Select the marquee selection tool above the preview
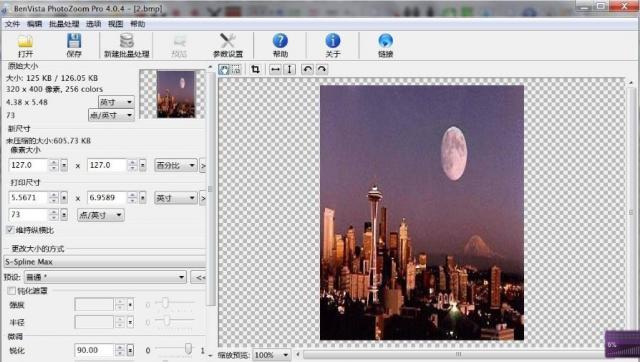Viewport: 640px width, 362px height. 236,69
